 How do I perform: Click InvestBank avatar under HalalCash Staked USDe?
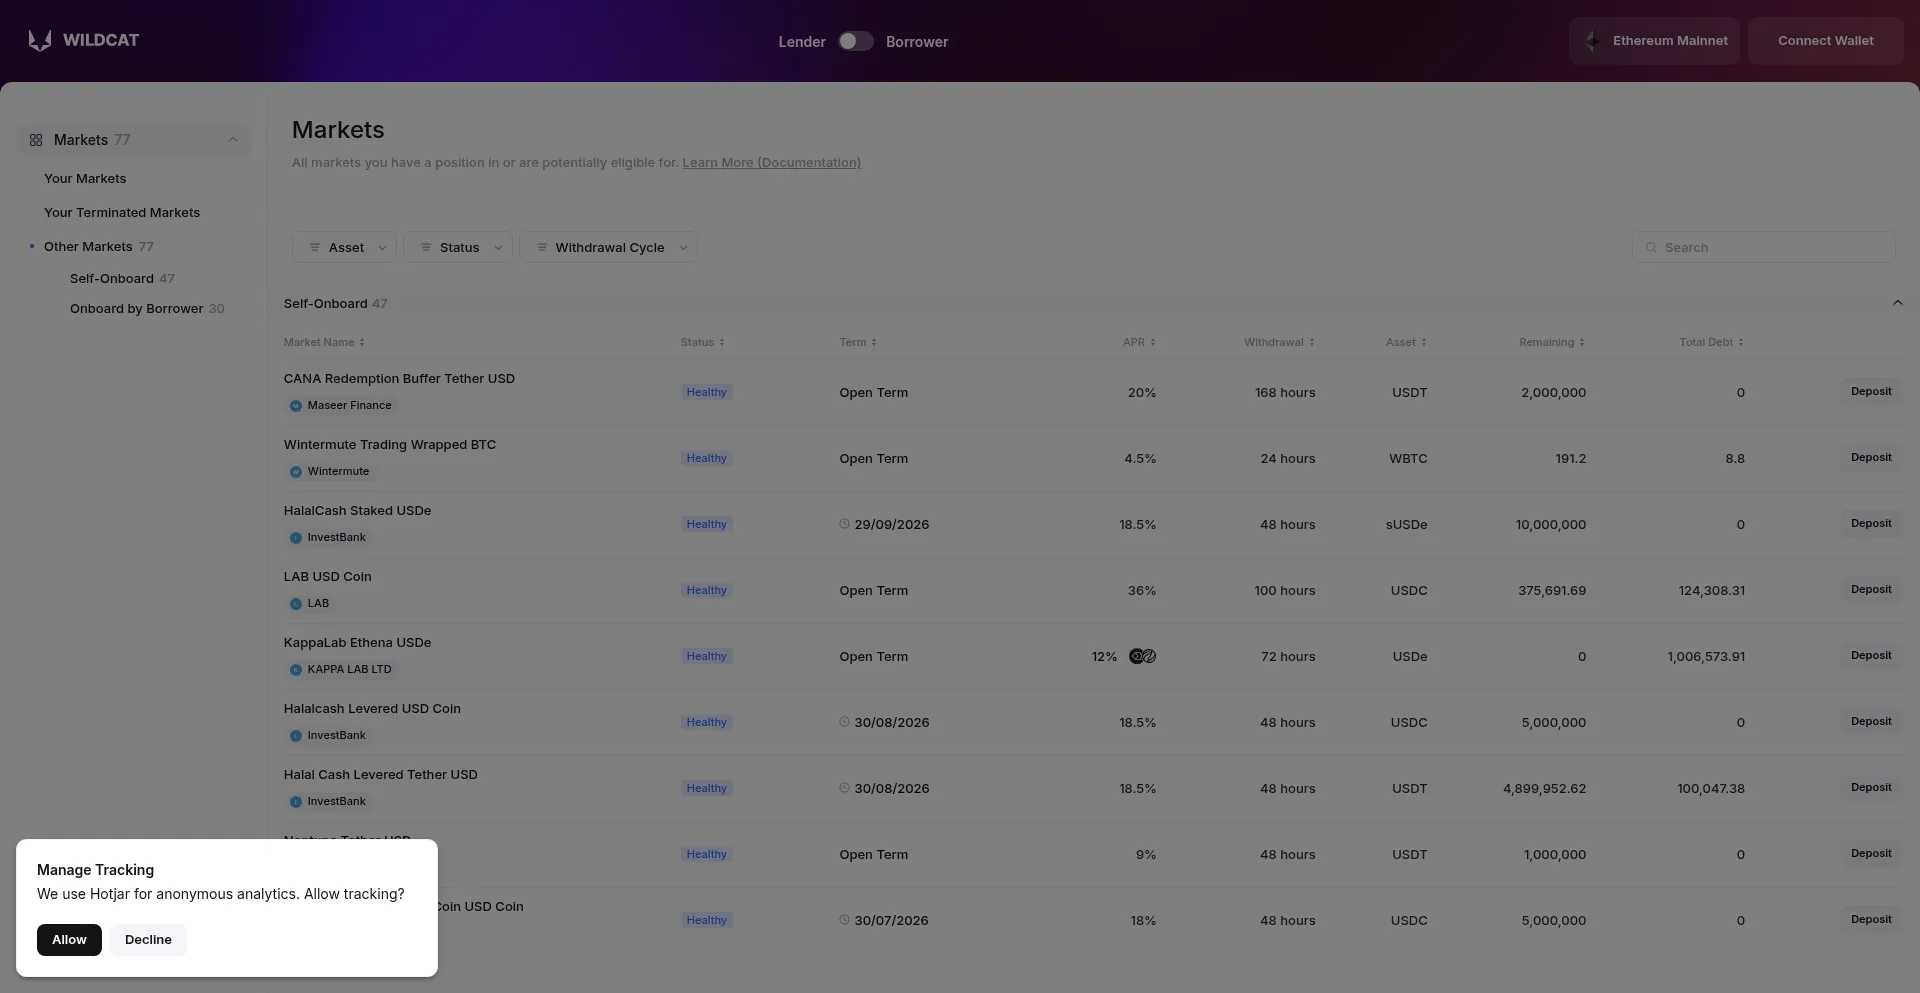coord(296,538)
